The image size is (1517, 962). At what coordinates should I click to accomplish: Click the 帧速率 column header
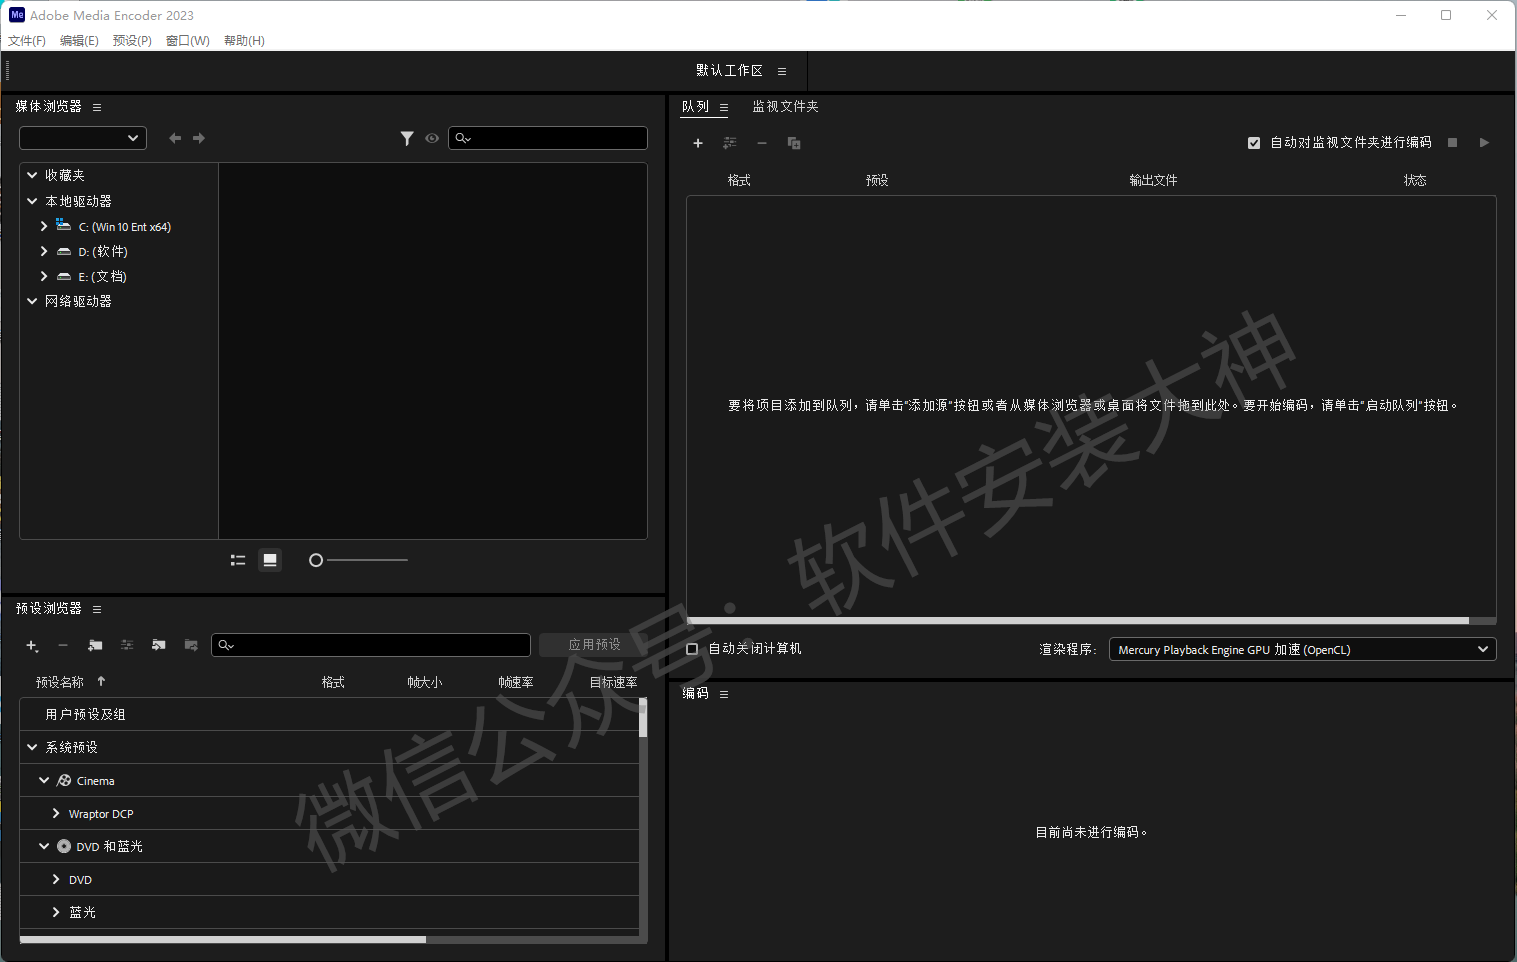coord(516,682)
